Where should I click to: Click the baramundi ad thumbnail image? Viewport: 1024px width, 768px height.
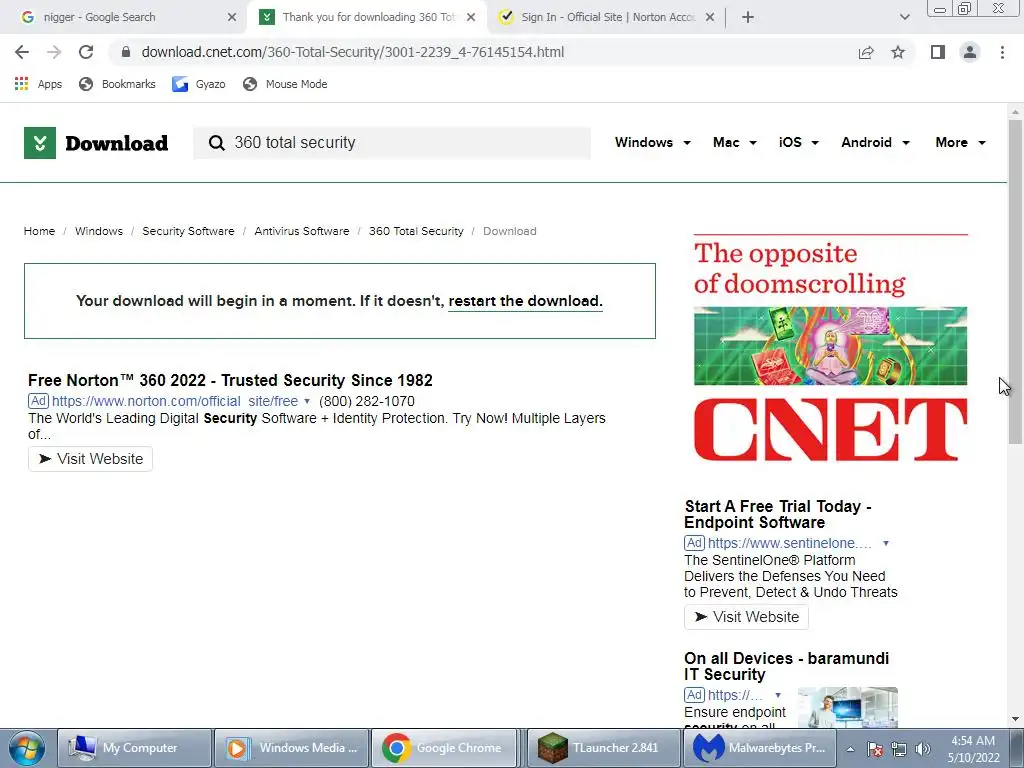point(848,707)
